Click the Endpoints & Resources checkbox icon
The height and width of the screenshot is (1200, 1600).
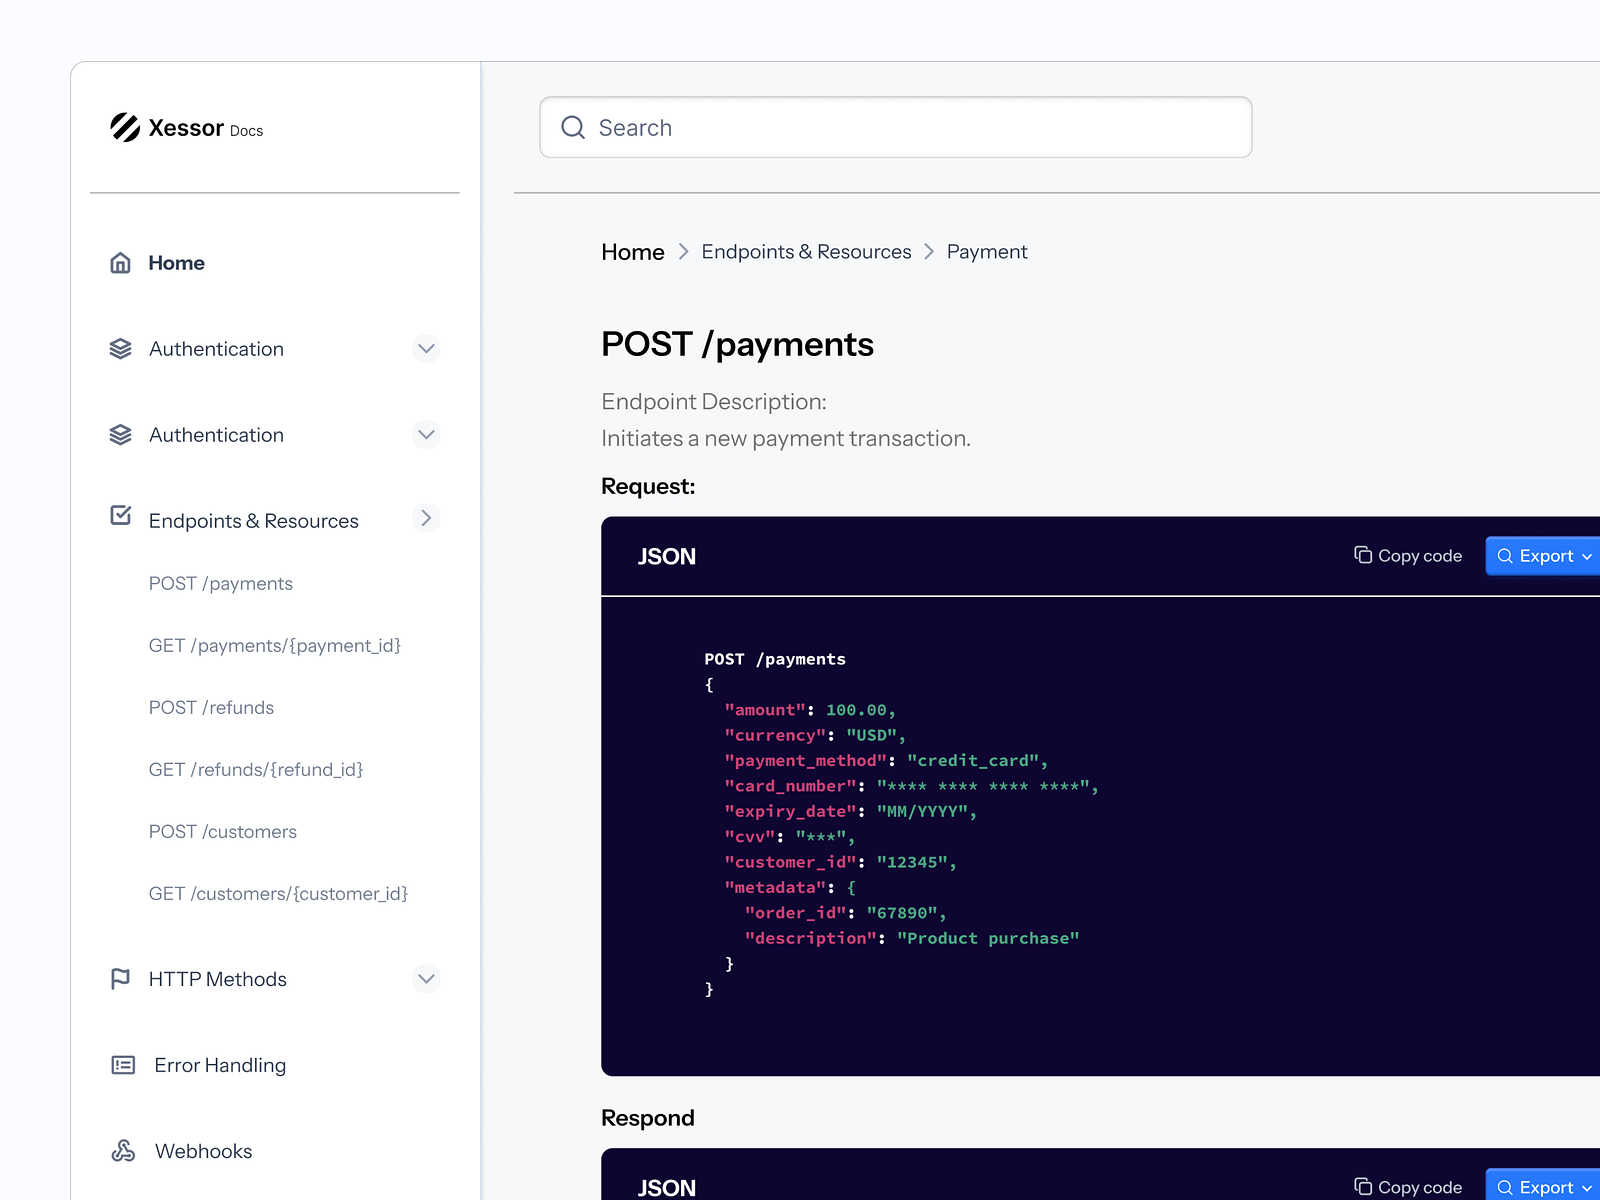click(x=121, y=516)
